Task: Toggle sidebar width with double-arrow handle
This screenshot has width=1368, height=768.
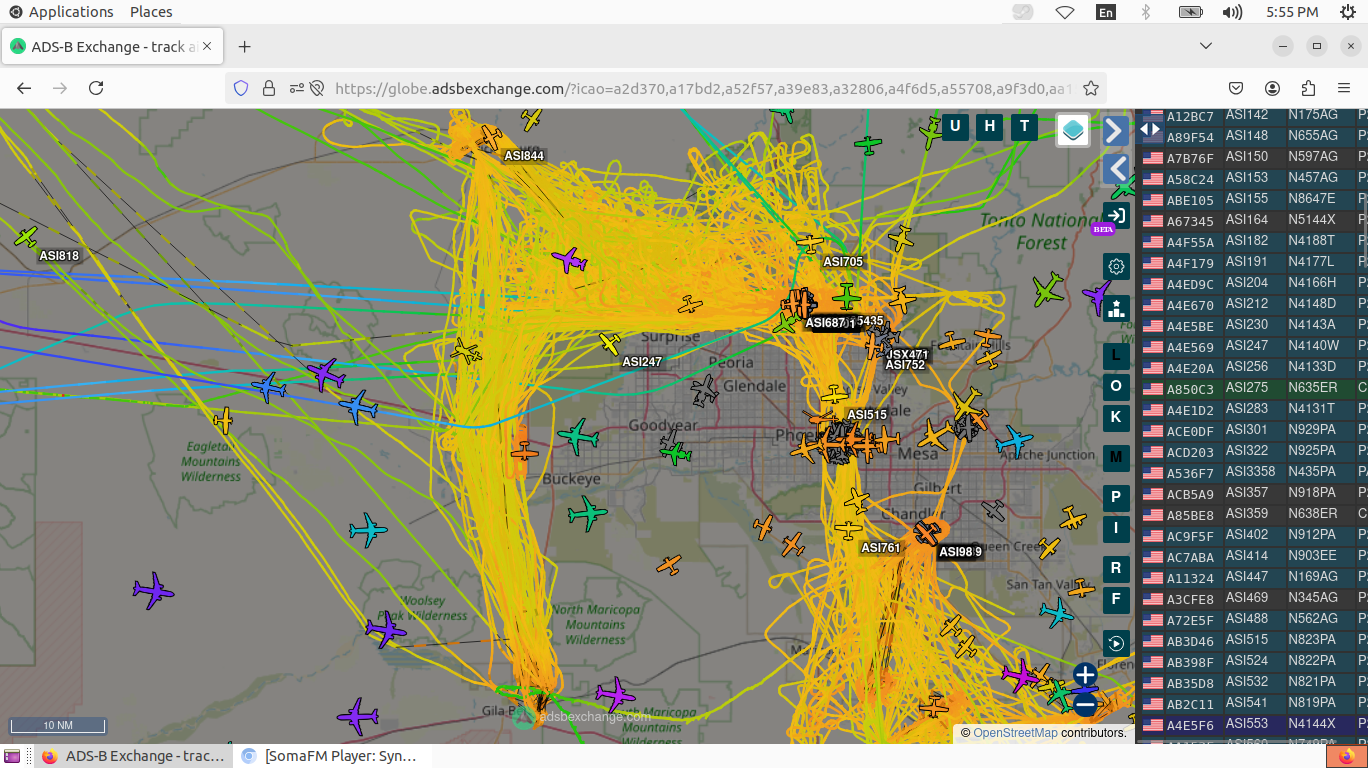Action: (1150, 128)
